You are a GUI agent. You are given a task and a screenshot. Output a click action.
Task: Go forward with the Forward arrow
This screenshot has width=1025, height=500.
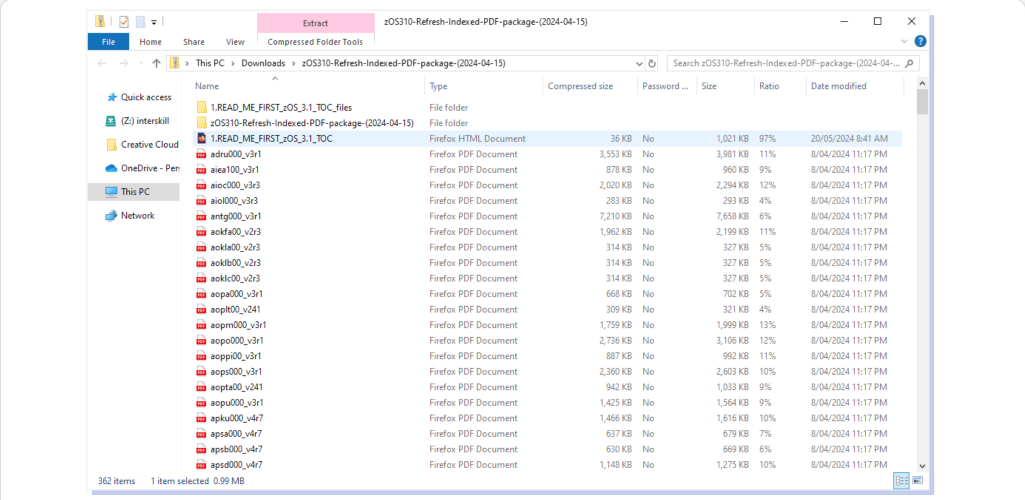124,63
